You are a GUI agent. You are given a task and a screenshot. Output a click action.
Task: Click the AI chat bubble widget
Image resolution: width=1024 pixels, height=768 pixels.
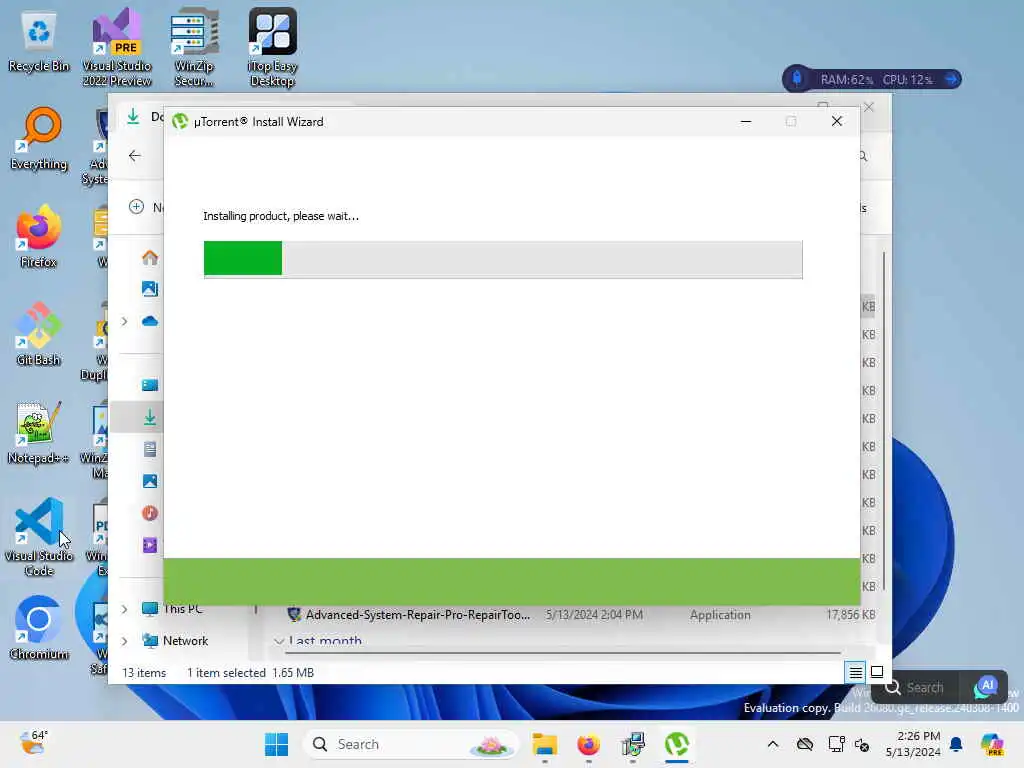click(x=985, y=687)
